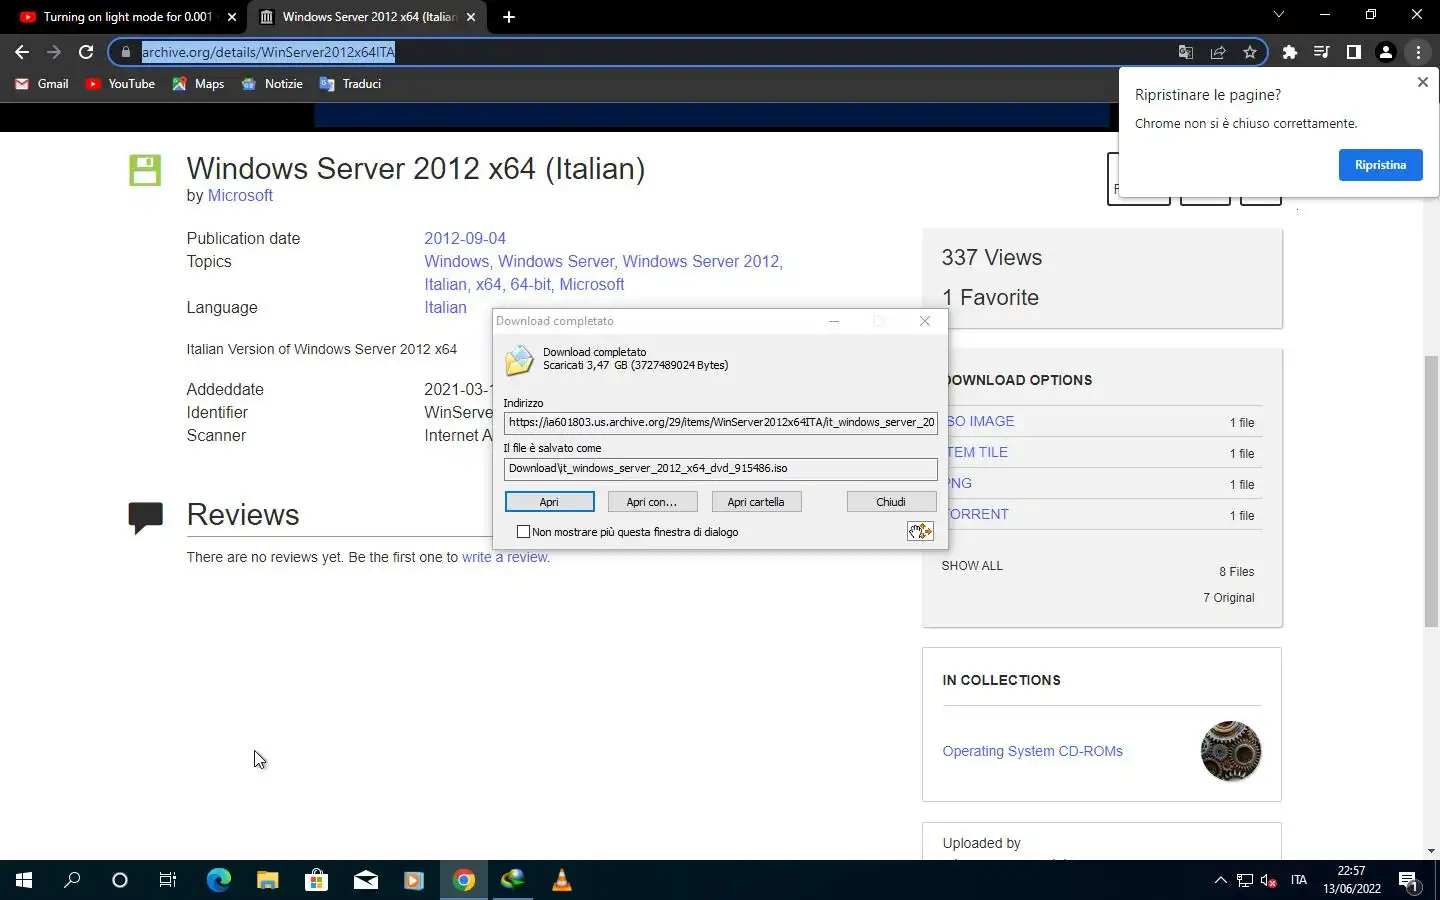
Task: Open the Mail app on the taskbar
Action: pyautogui.click(x=365, y=880)
